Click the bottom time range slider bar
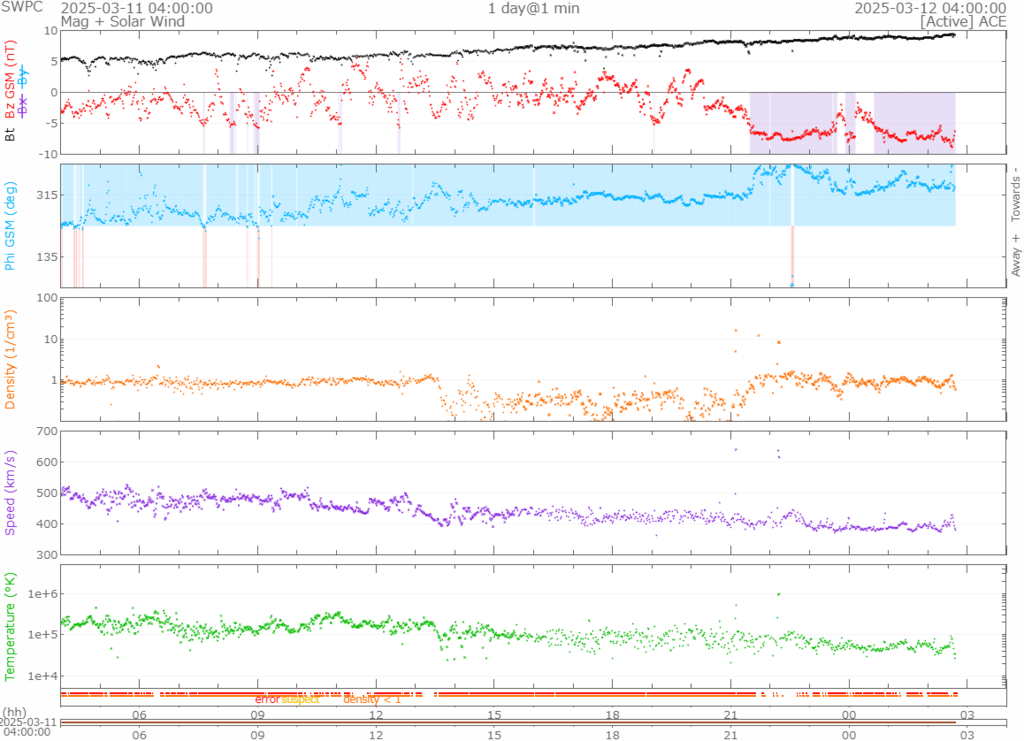1024x741 pixels. pos(530,723)
